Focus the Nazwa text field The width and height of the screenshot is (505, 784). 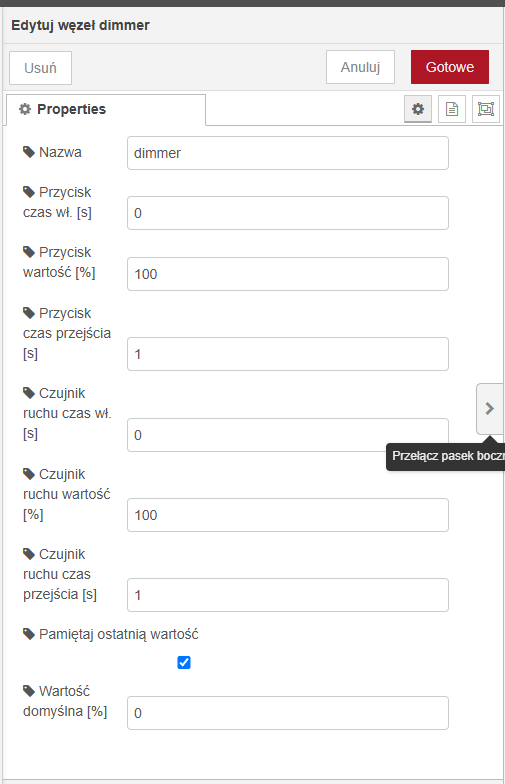click(288, 153)
